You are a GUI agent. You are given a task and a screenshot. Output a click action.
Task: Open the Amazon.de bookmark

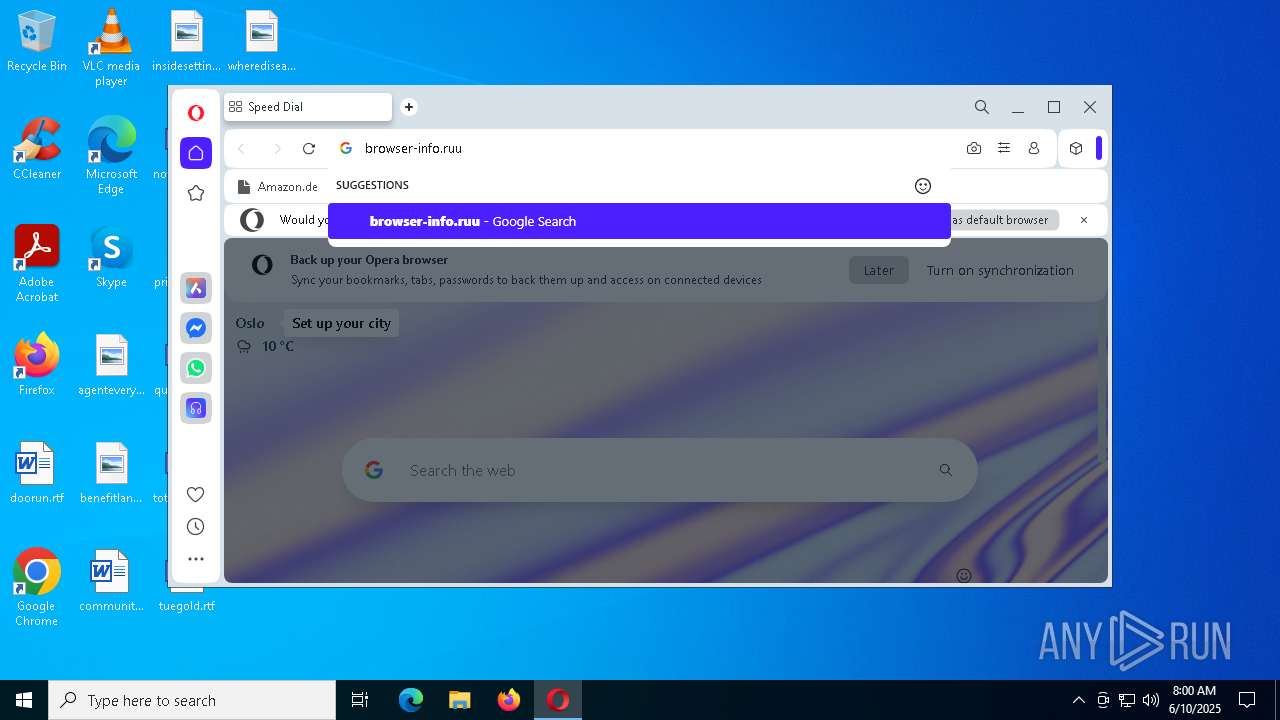278,187
